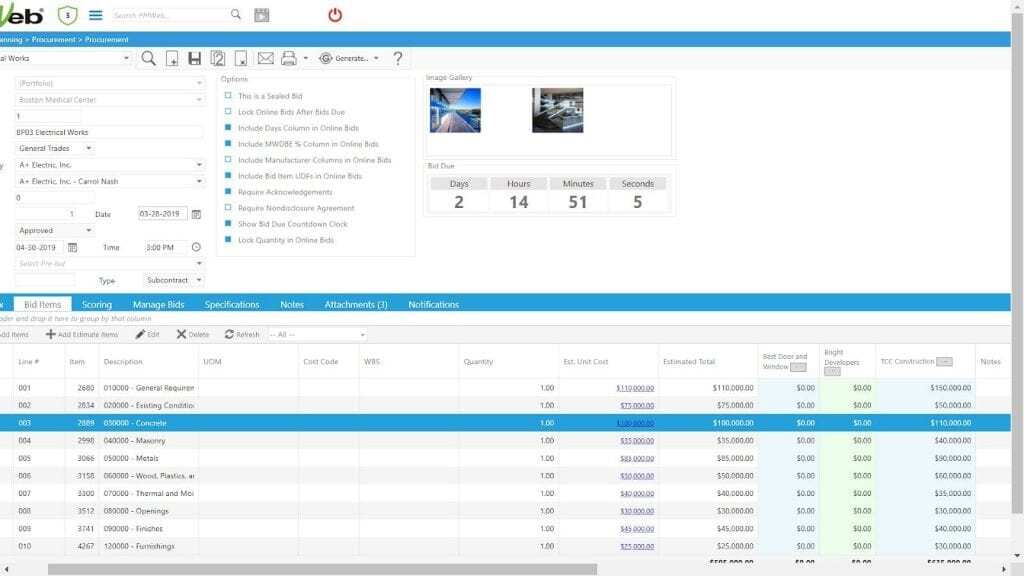Open the Attachments (3) tab

355,304
